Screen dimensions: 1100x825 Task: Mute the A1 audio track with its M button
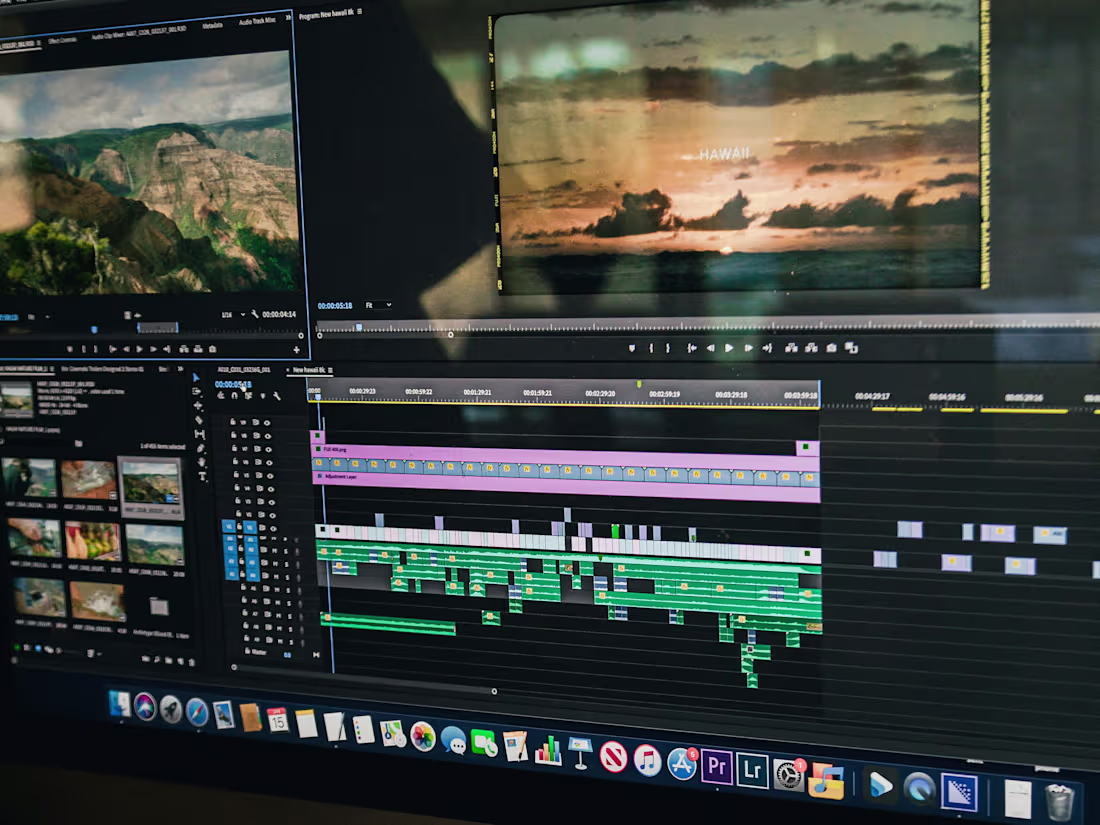[274, 538]
